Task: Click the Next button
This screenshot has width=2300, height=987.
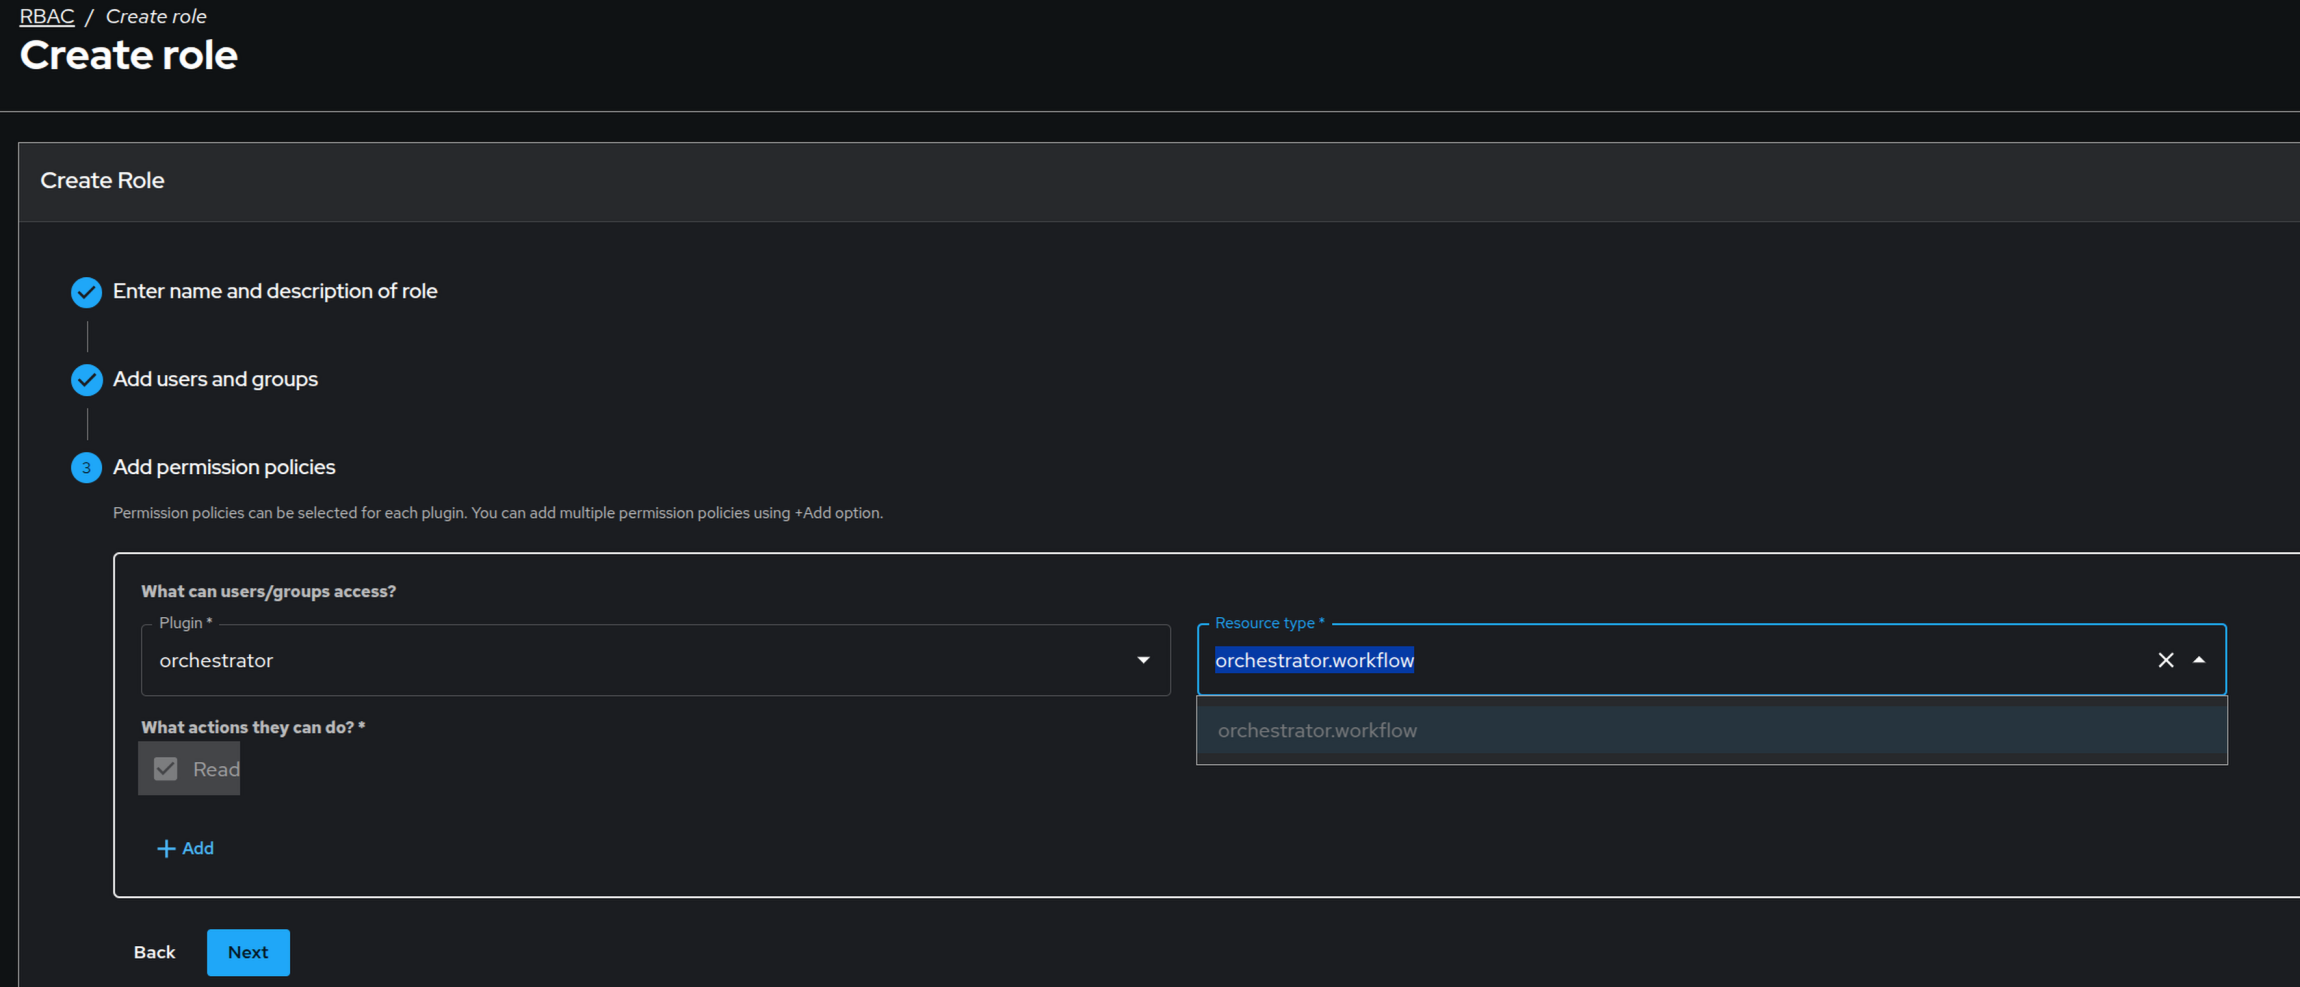Action: 248,952
